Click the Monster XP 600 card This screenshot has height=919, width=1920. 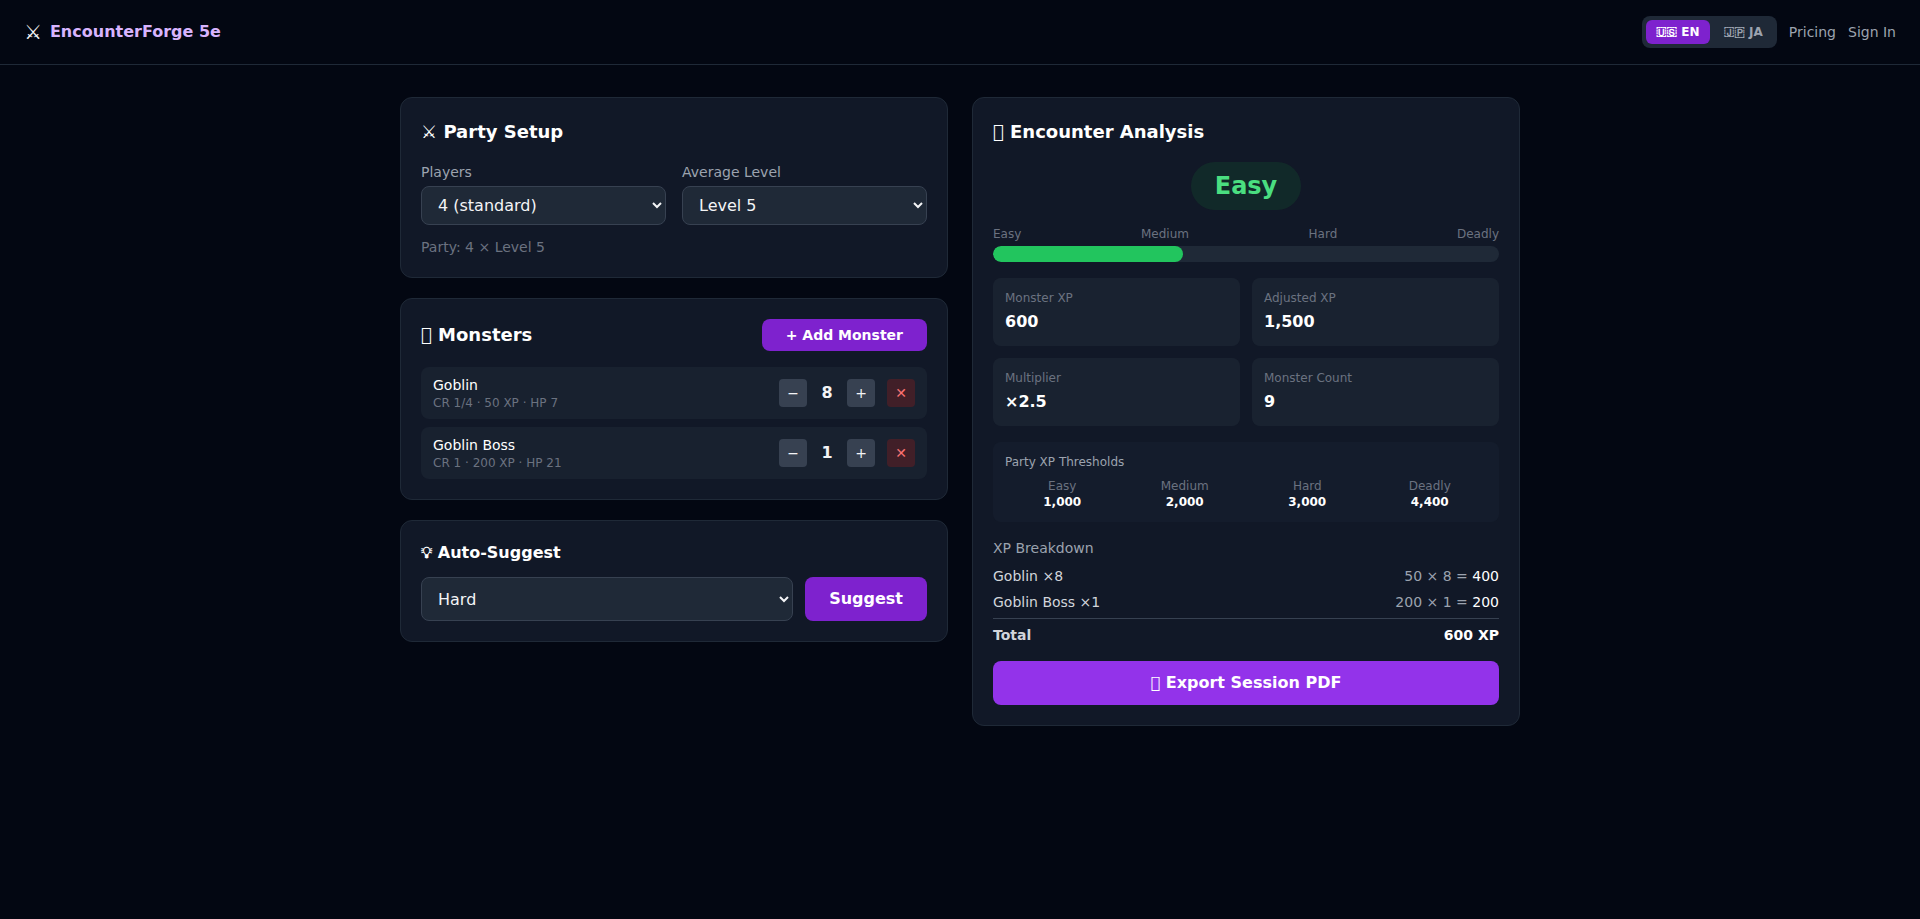(1116, 312)
